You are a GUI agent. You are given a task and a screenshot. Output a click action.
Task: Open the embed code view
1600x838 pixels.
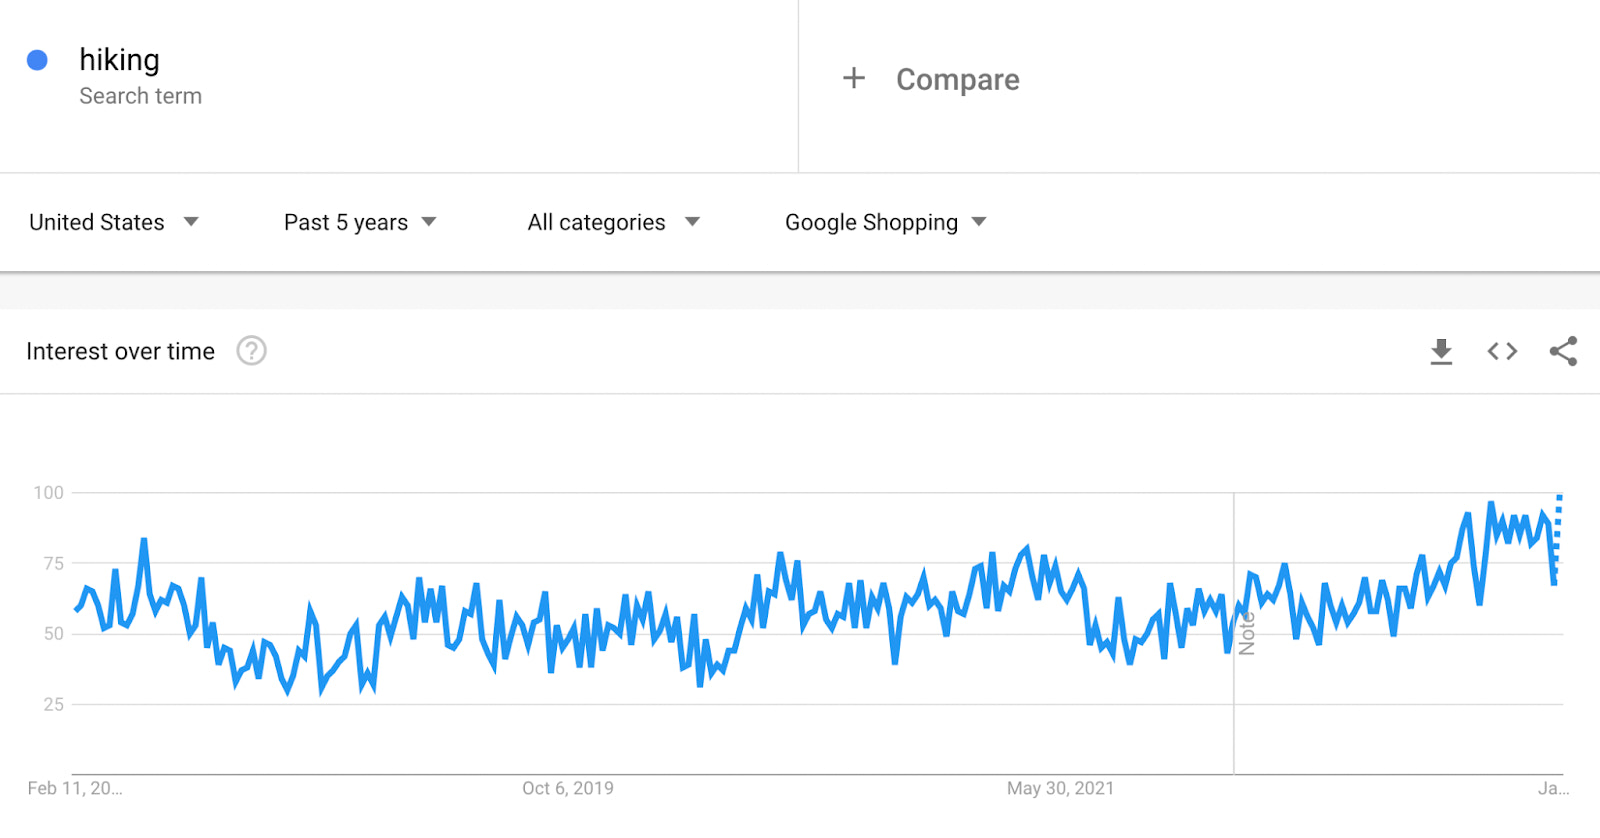pyautogui.click(x=1501, y=351)
